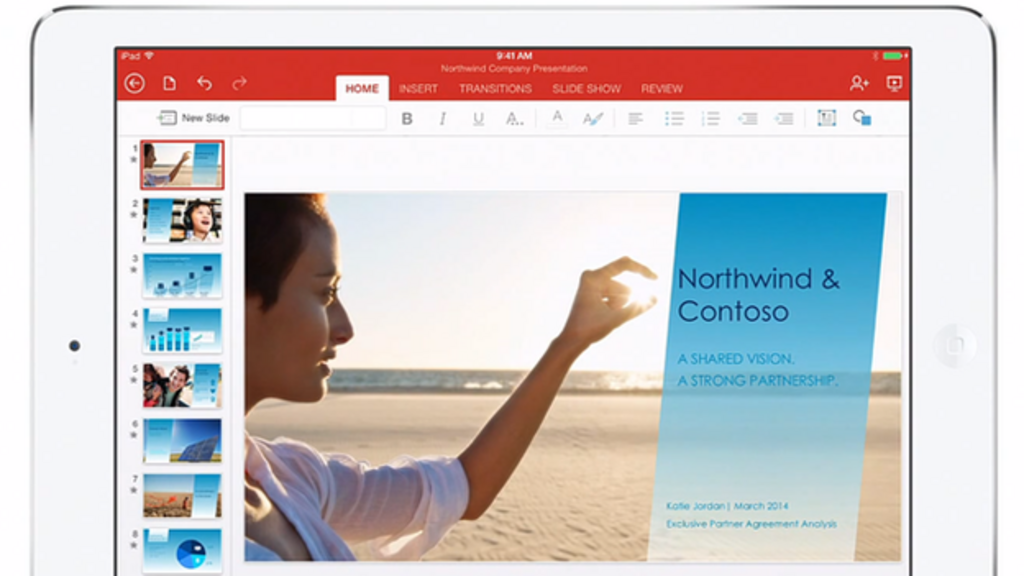This screenshot has height=576, width=1024.
Task: Select slide 7 thumbnail
Action: (x=182, y=496)
